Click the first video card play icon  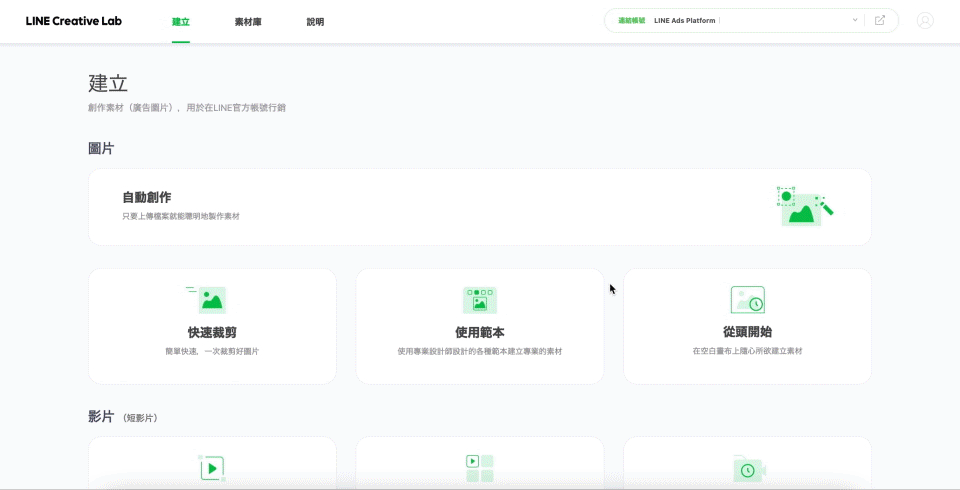point(211,468)
